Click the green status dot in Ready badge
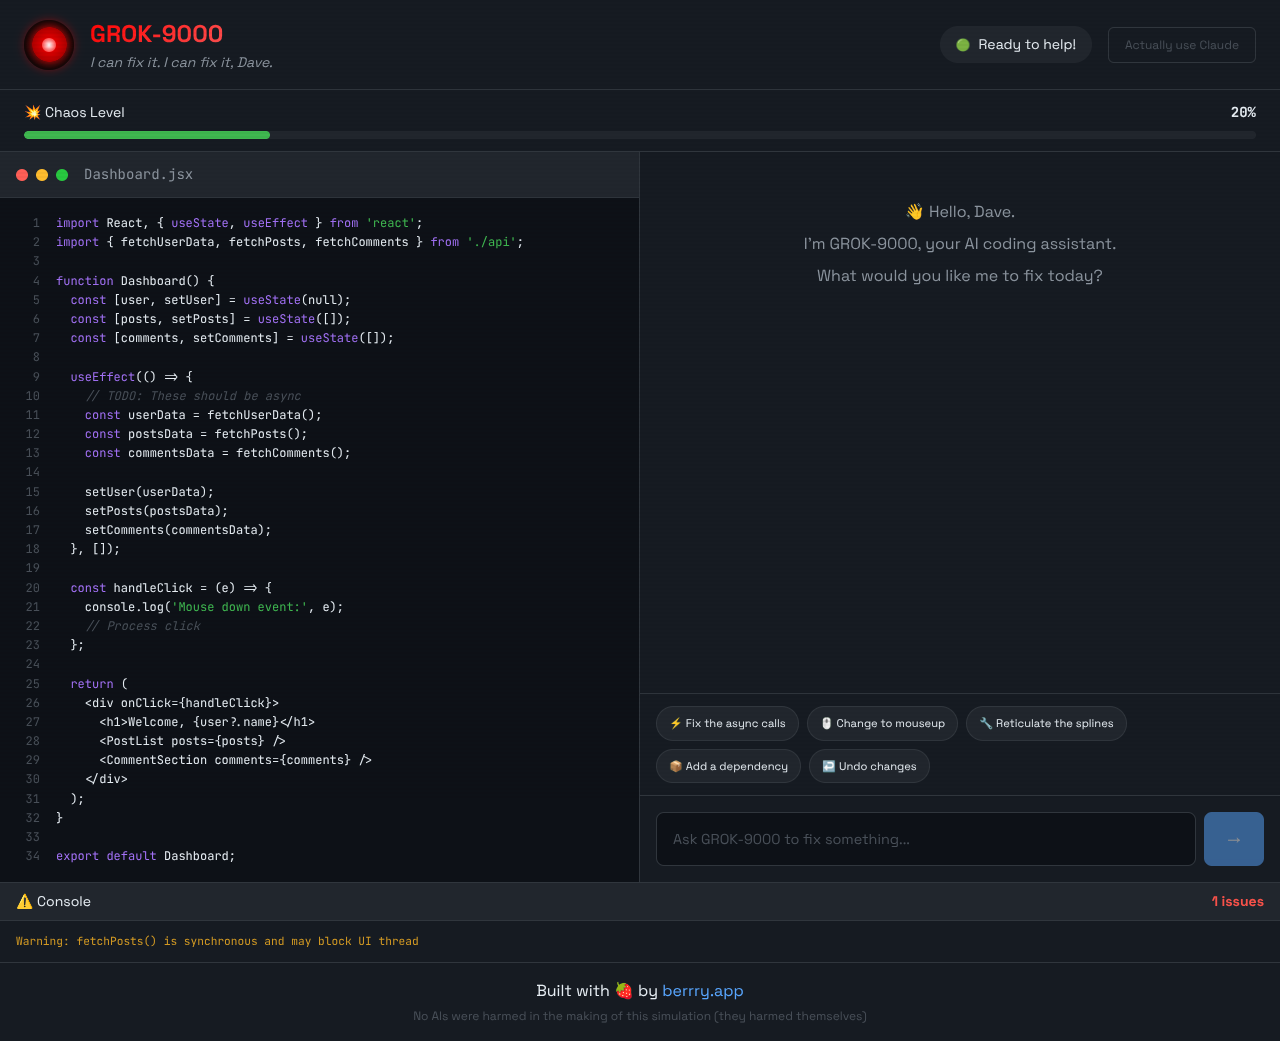This screenshot has width=1280, height=1041. [x=963, y=45]
